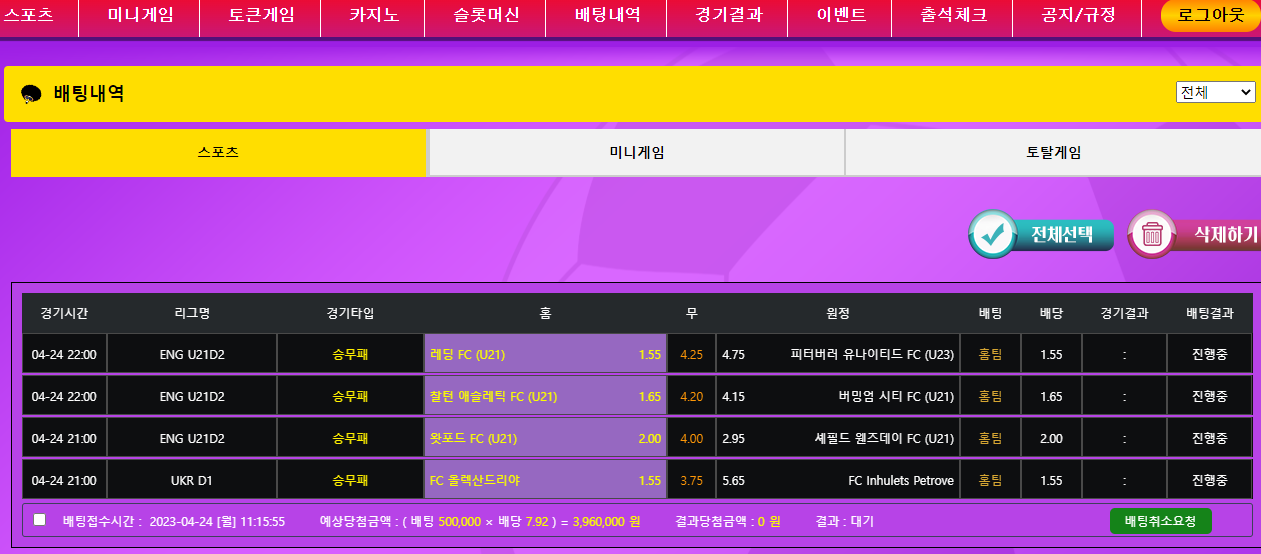Open the 이벤트 menu item
Image resolution: width=1261 pixels, height=554 pixels.
841,16
